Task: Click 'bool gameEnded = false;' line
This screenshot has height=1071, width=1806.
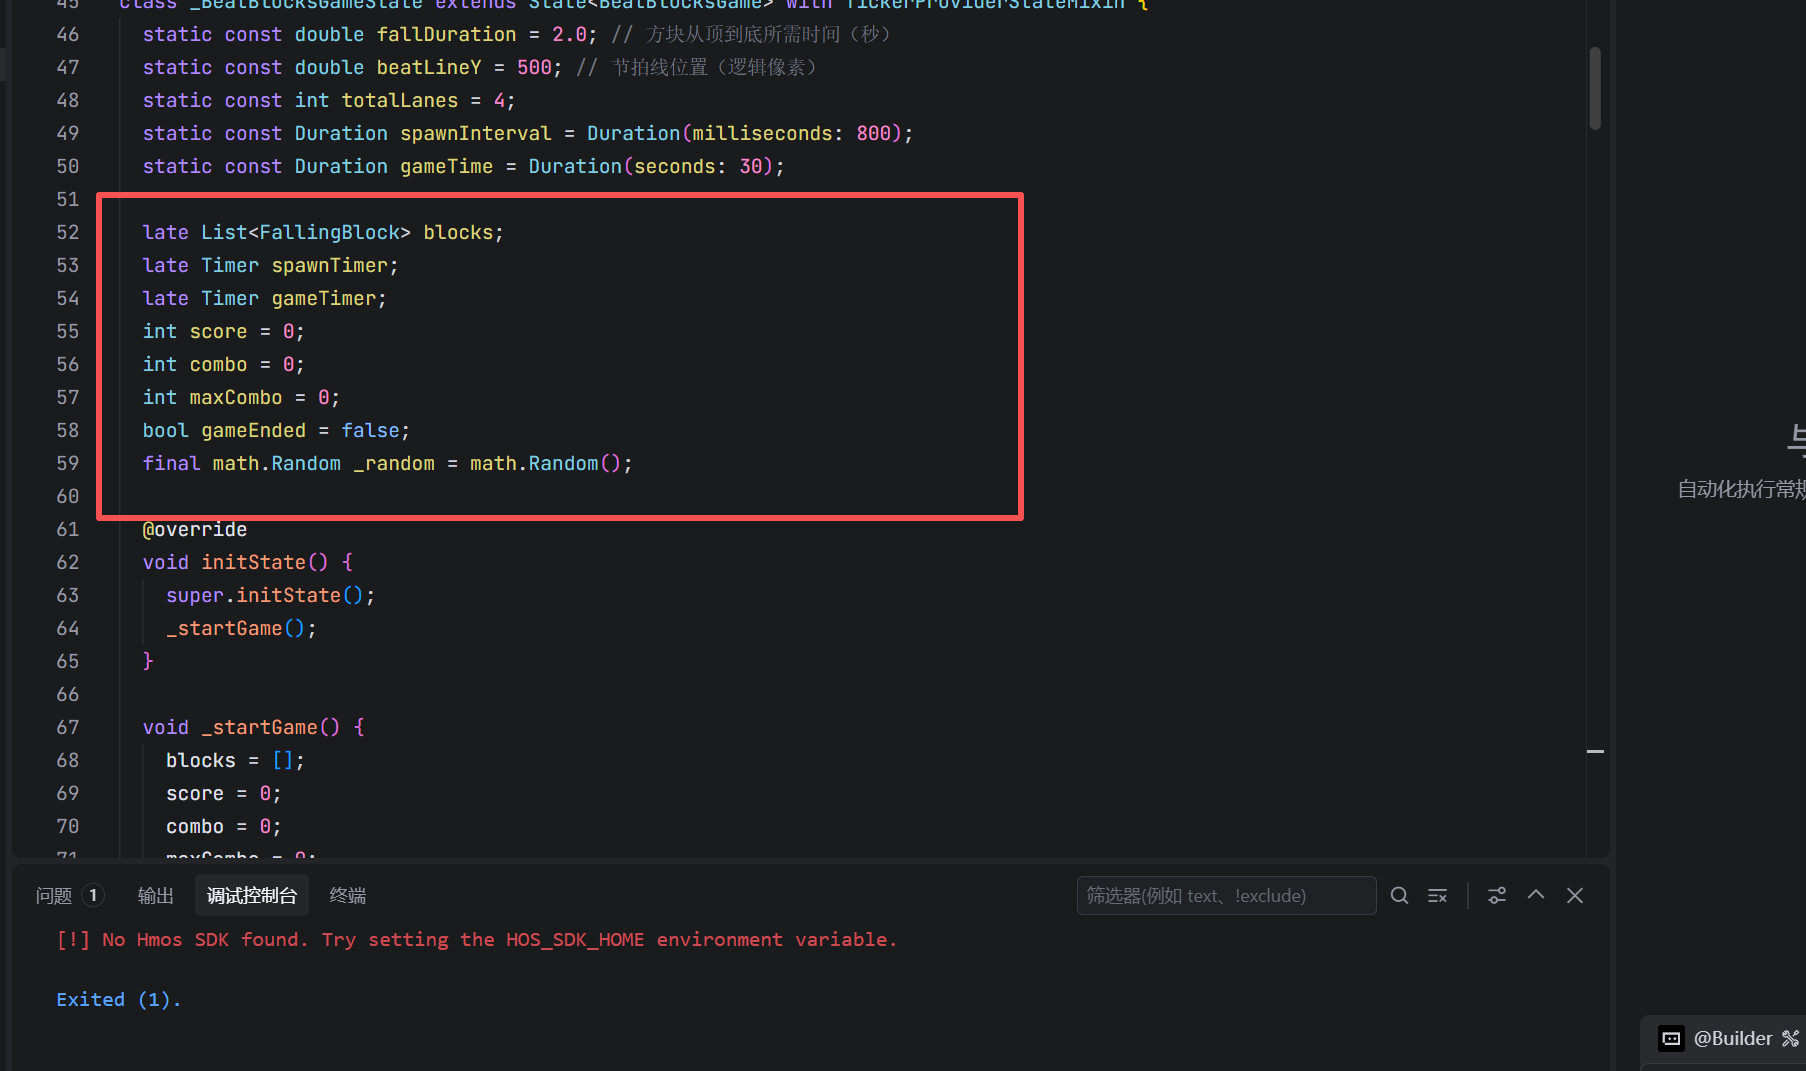Action: 276,430
